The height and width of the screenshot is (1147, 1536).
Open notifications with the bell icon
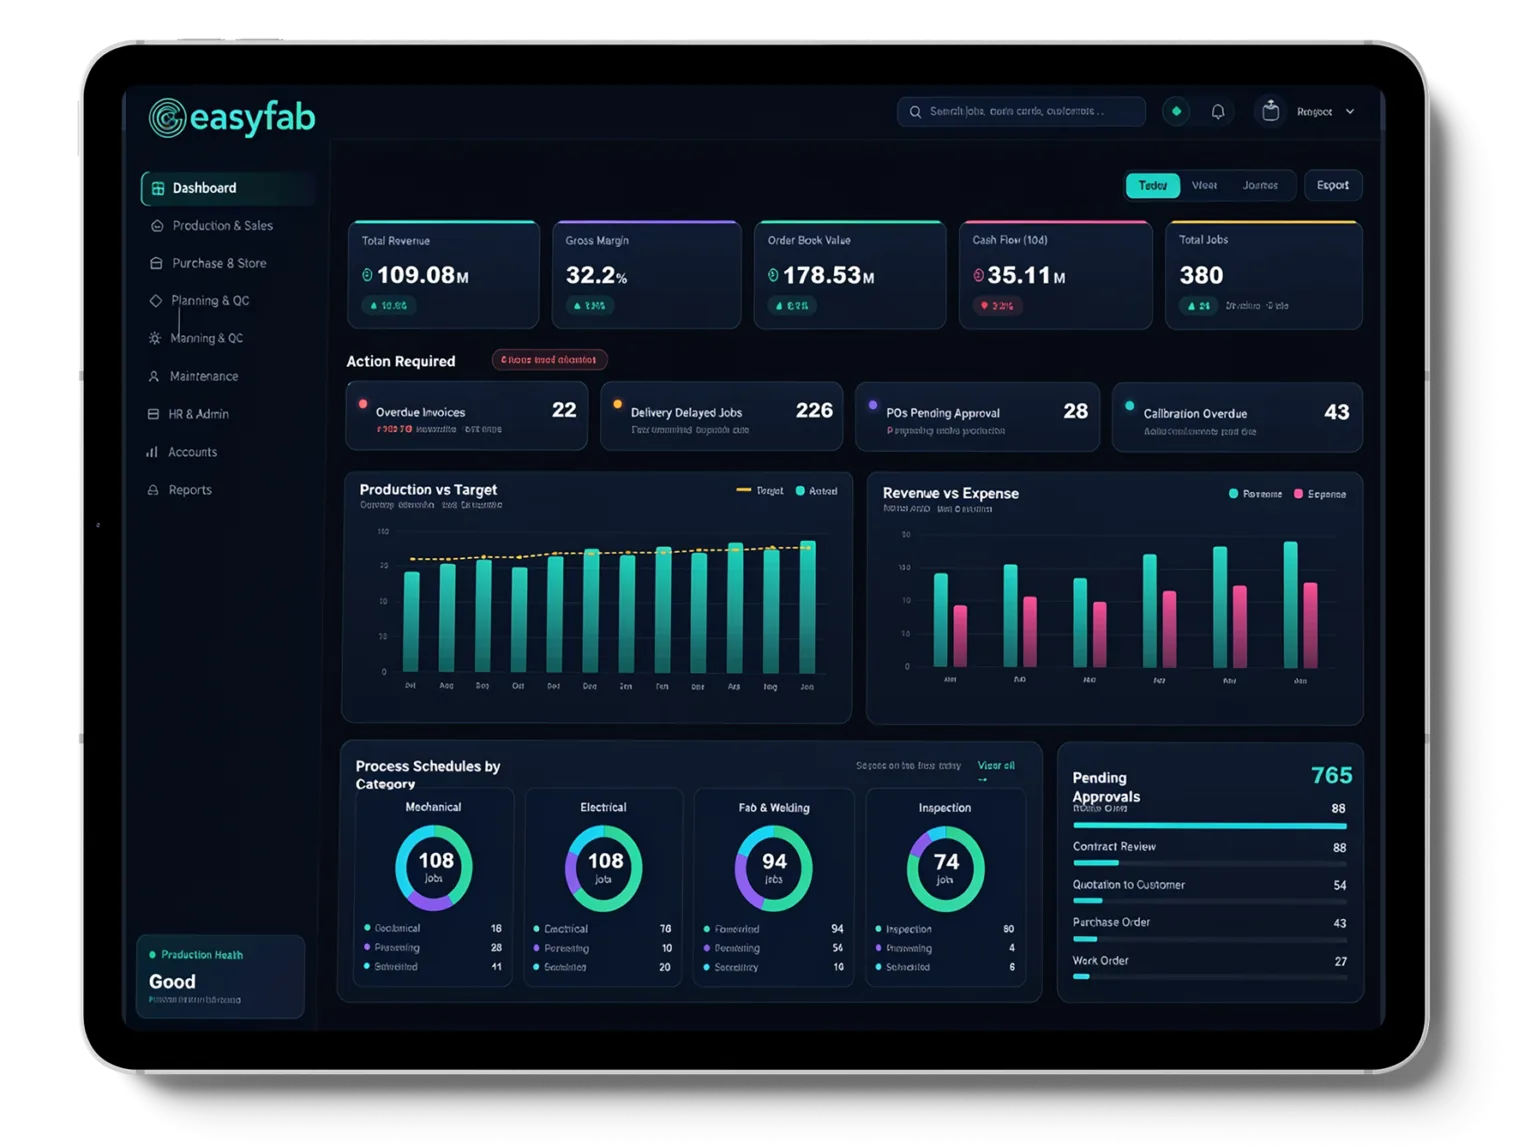[1218, 112]
